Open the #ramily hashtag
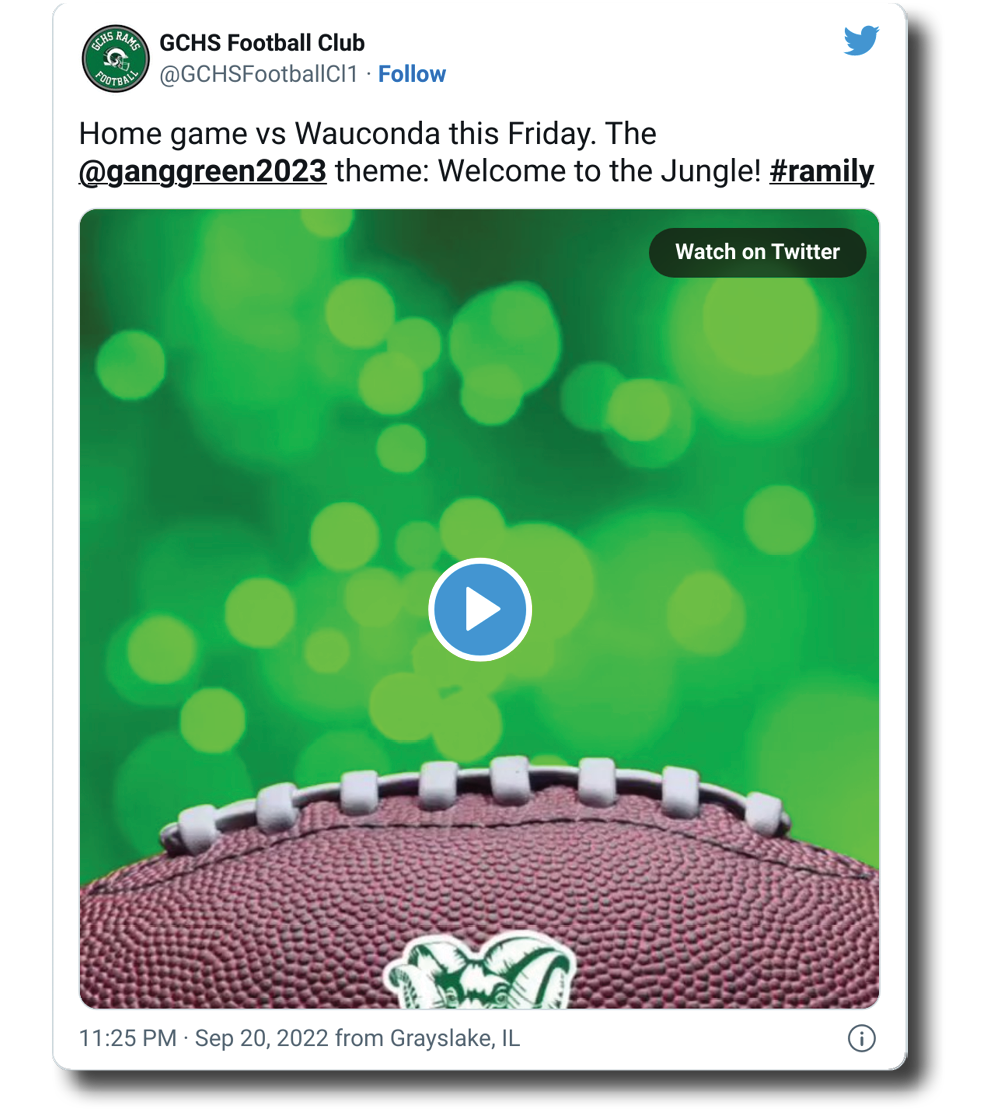 pos(821,171)
